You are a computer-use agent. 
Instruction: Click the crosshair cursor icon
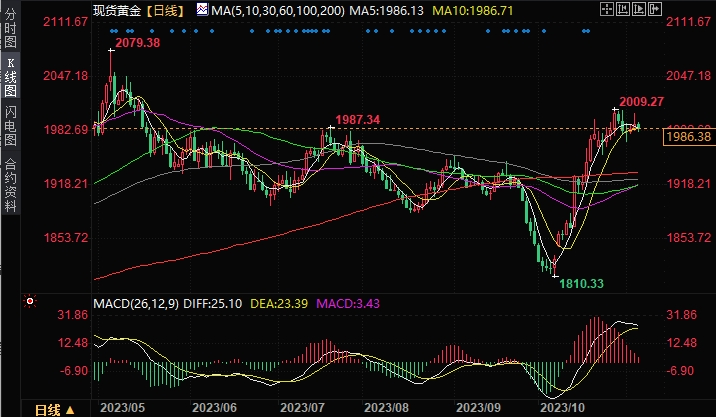tap(607, 9)
